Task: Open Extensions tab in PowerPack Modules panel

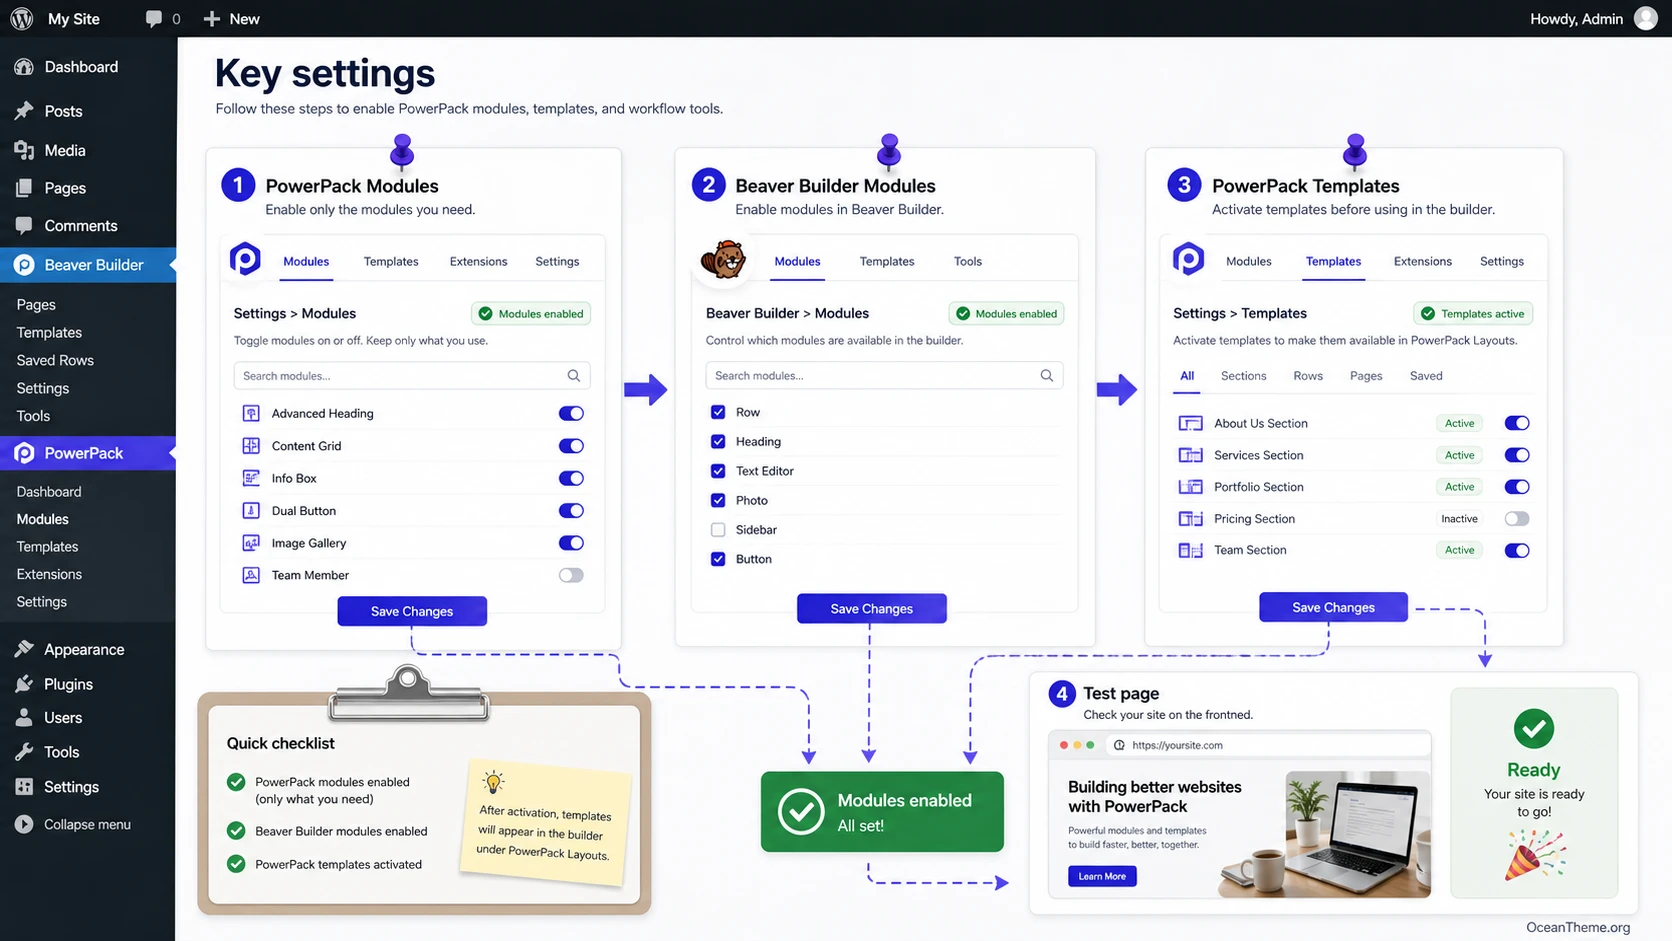Action: [478, 262]
